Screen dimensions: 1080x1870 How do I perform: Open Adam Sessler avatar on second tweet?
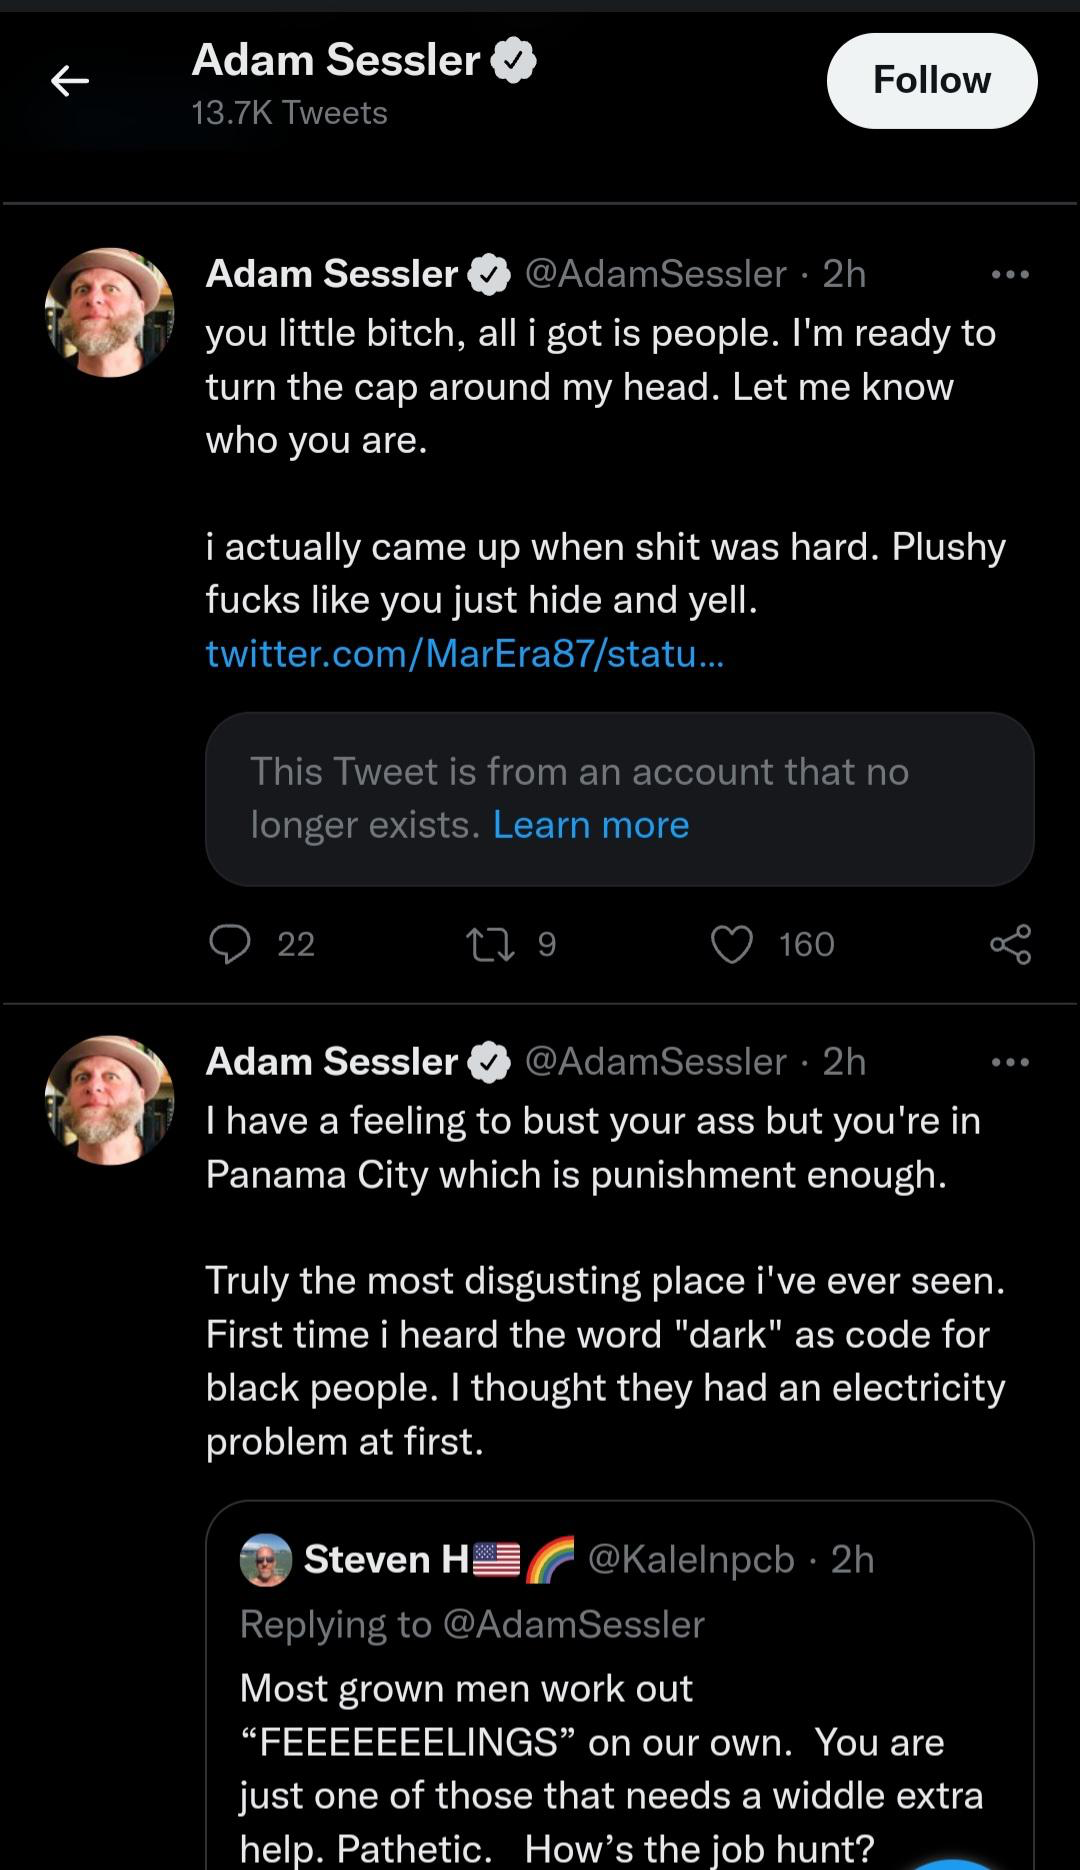(x=110, y=1100)
